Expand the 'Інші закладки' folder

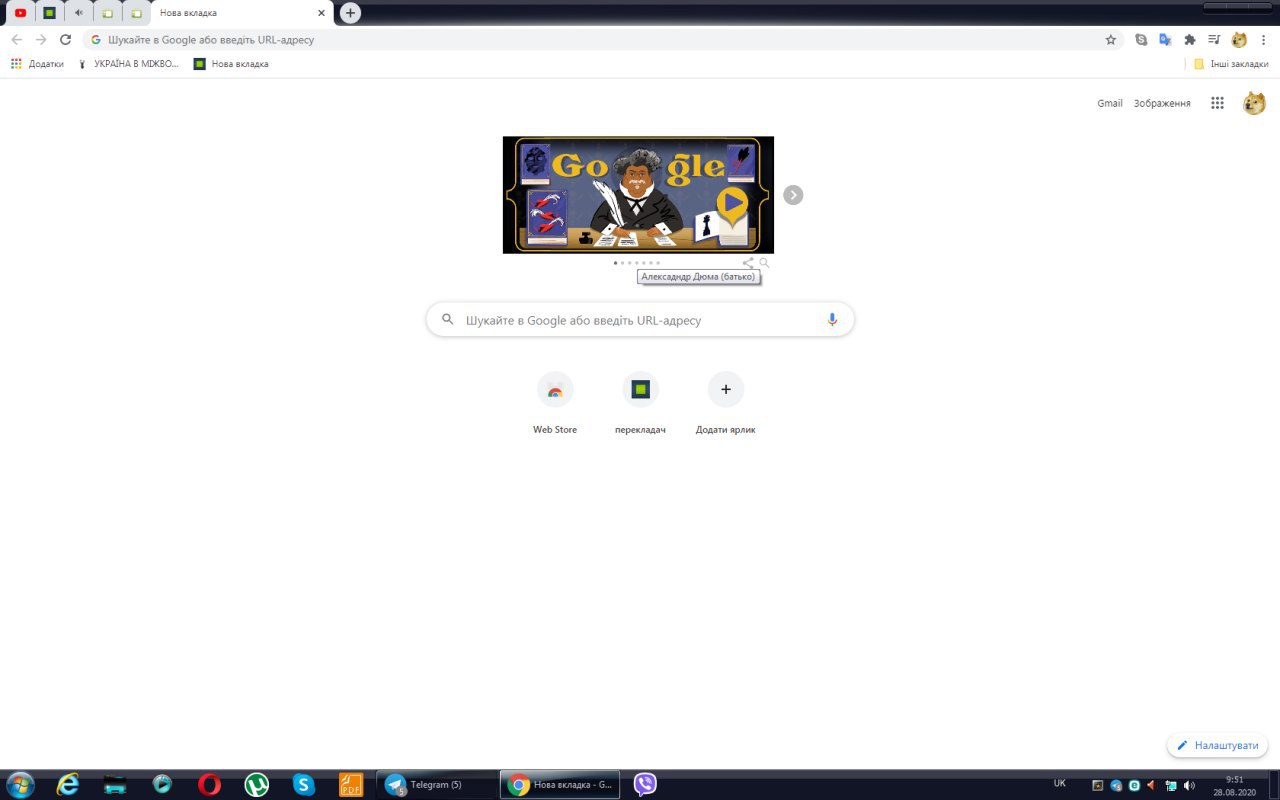click(x=1231, y=64)
